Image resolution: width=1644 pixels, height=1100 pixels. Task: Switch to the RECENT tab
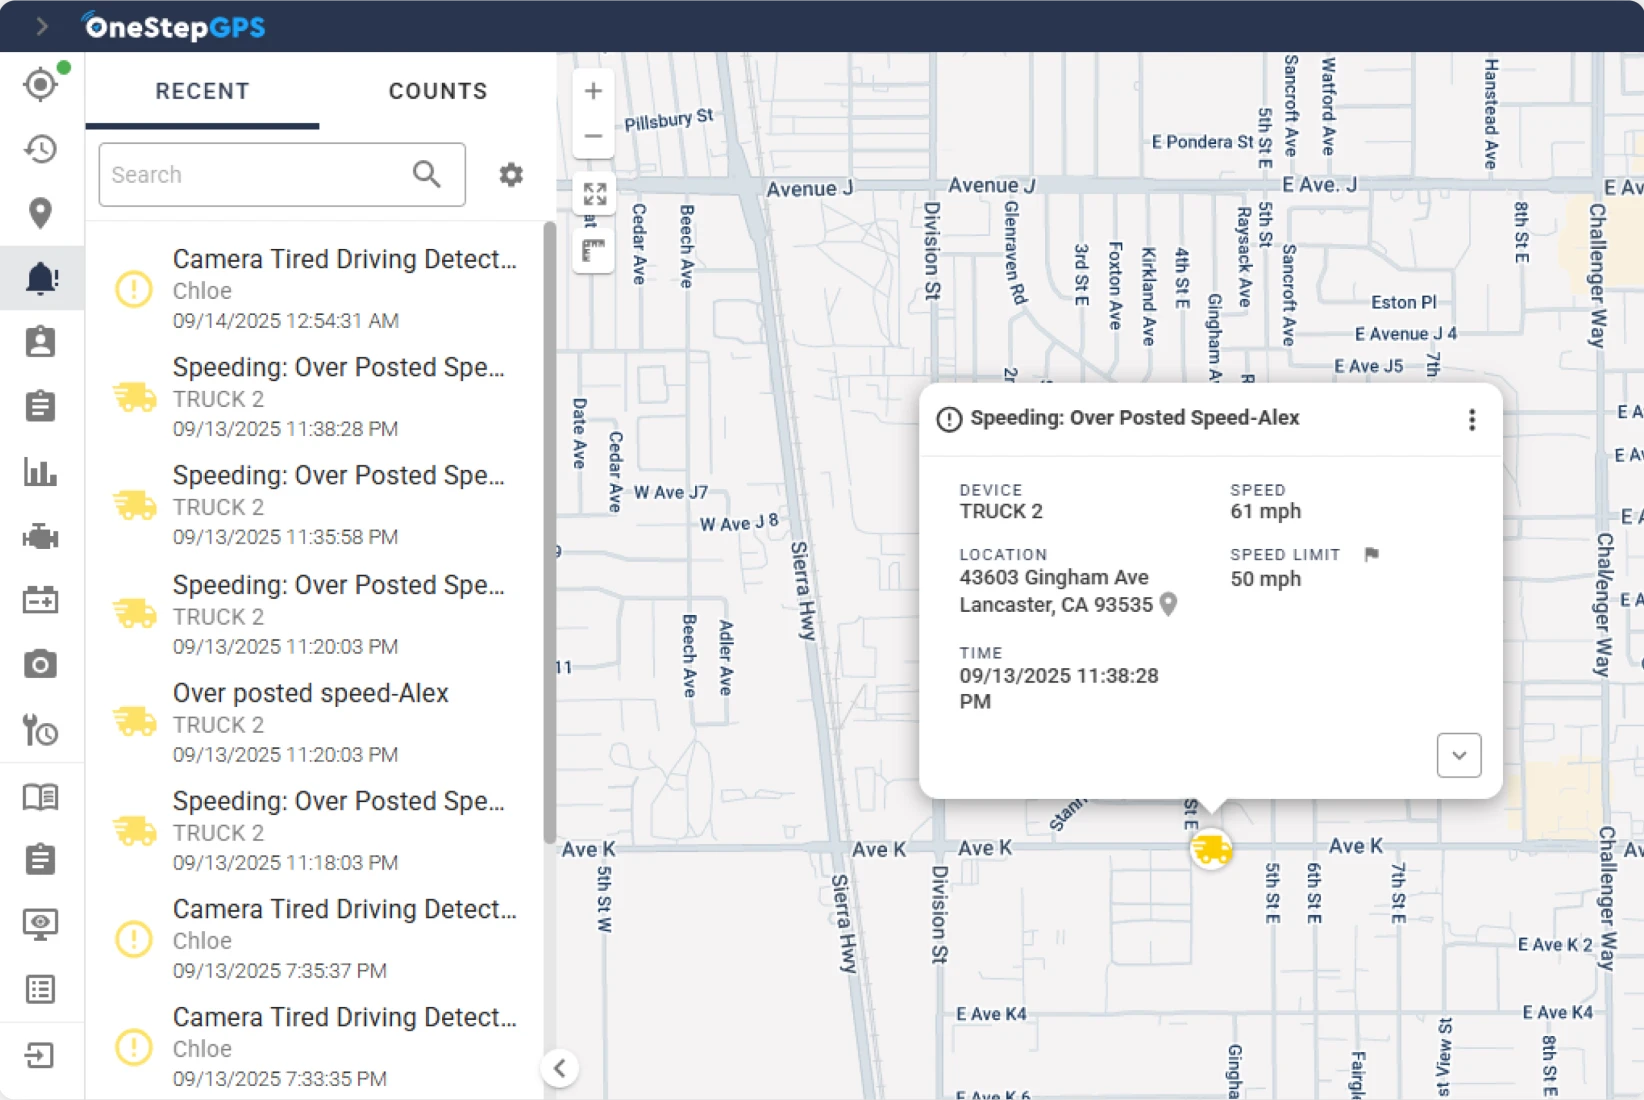[202, 91]
